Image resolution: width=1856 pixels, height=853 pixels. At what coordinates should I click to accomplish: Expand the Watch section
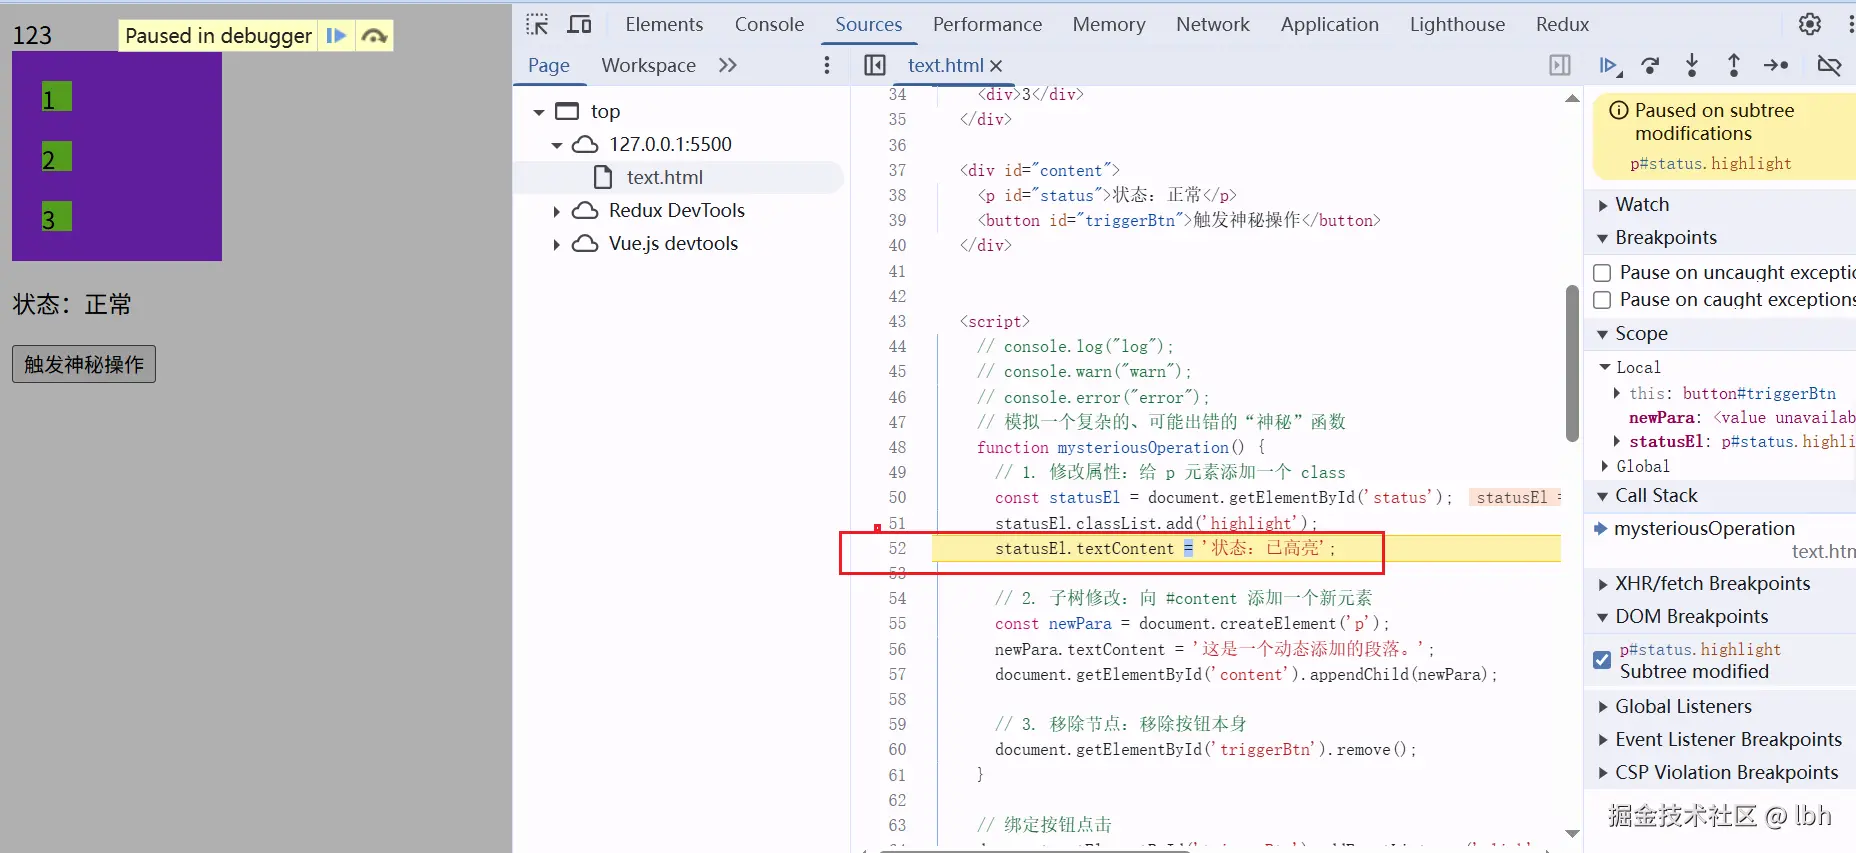tap(1603, 205)
